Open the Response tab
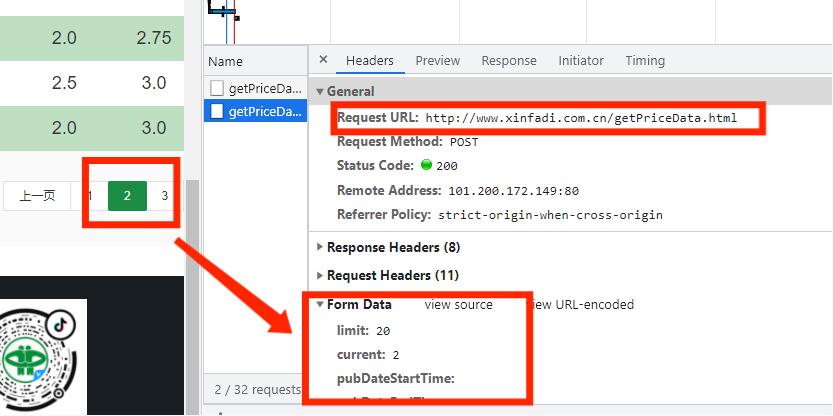 tap(509, 61)
